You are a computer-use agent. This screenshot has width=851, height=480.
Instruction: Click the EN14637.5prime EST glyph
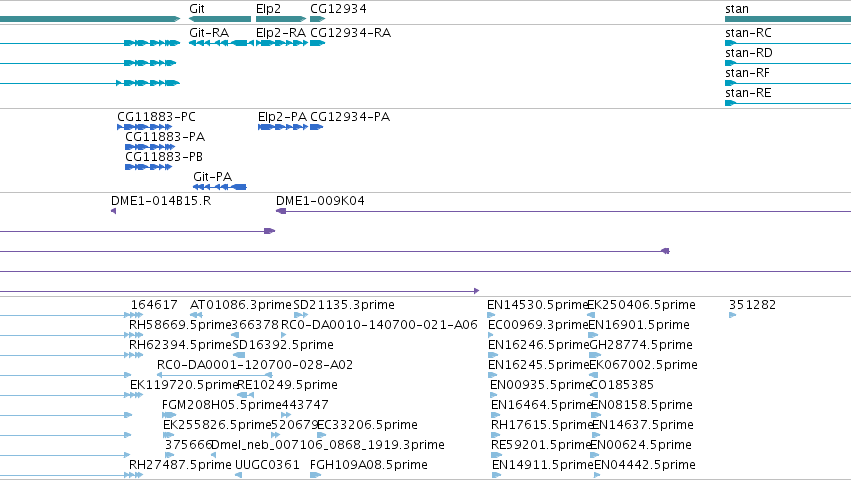click(596, 435)
